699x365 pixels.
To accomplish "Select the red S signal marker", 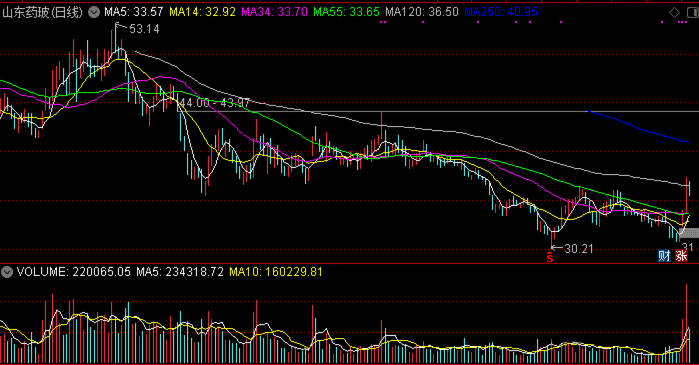I will click(x=550, y=257).
